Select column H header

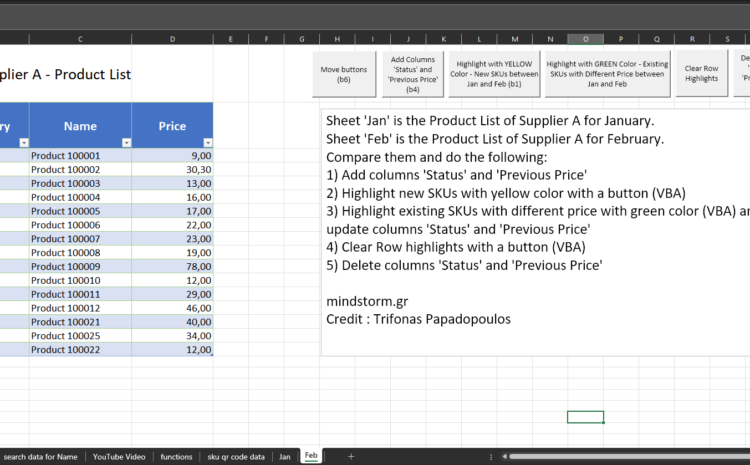click(x=337, y=39)
